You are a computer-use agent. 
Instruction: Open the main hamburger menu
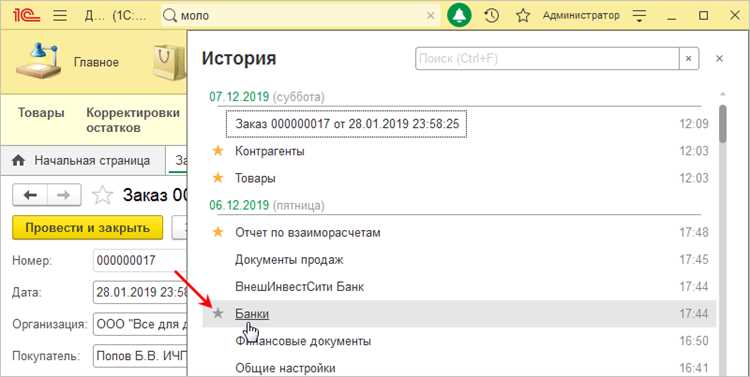pos(60,16)
